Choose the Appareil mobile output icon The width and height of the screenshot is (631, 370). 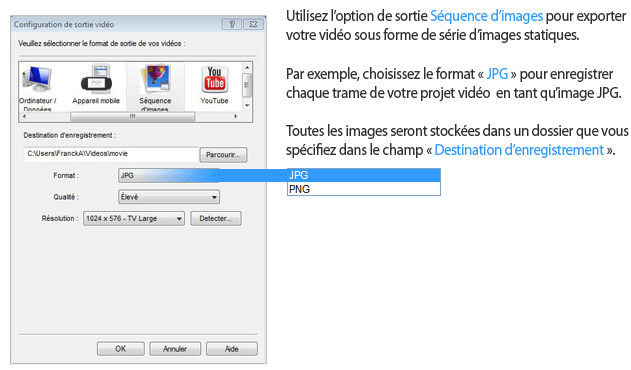[x=96, y=85]
